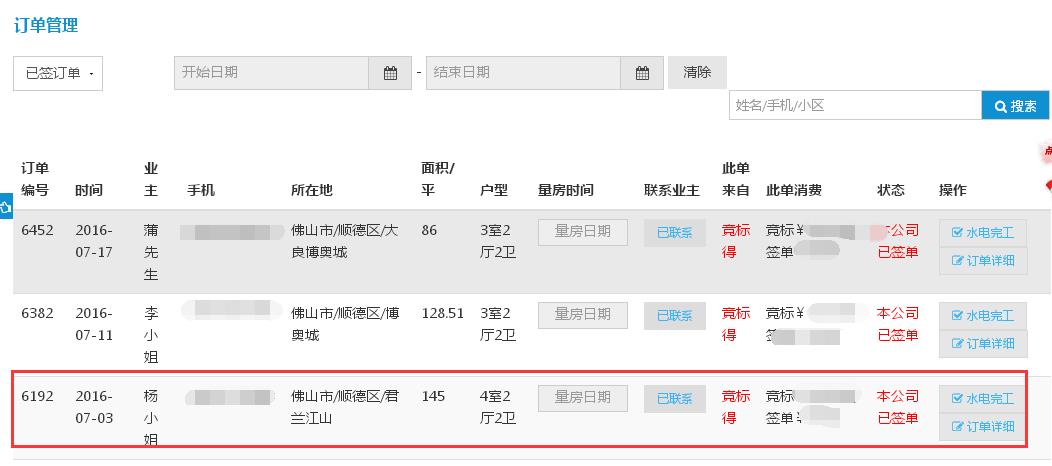The width and height of the screenshot is (1052, 466).
Task: Click the search button with magnifier icon
Action: click(1015, 106)
